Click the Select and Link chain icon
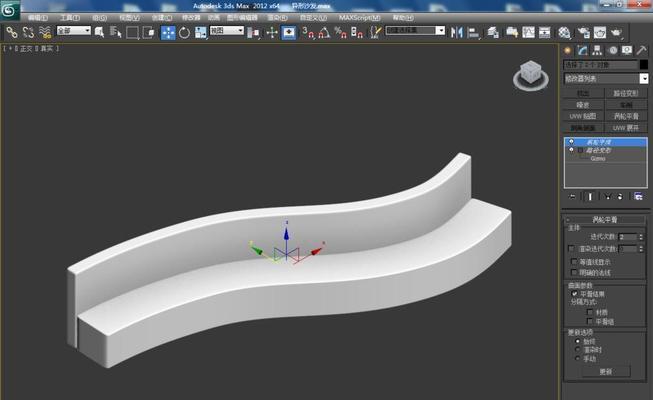653x400 pixels. pyautogui.click(x=12, y=32)
